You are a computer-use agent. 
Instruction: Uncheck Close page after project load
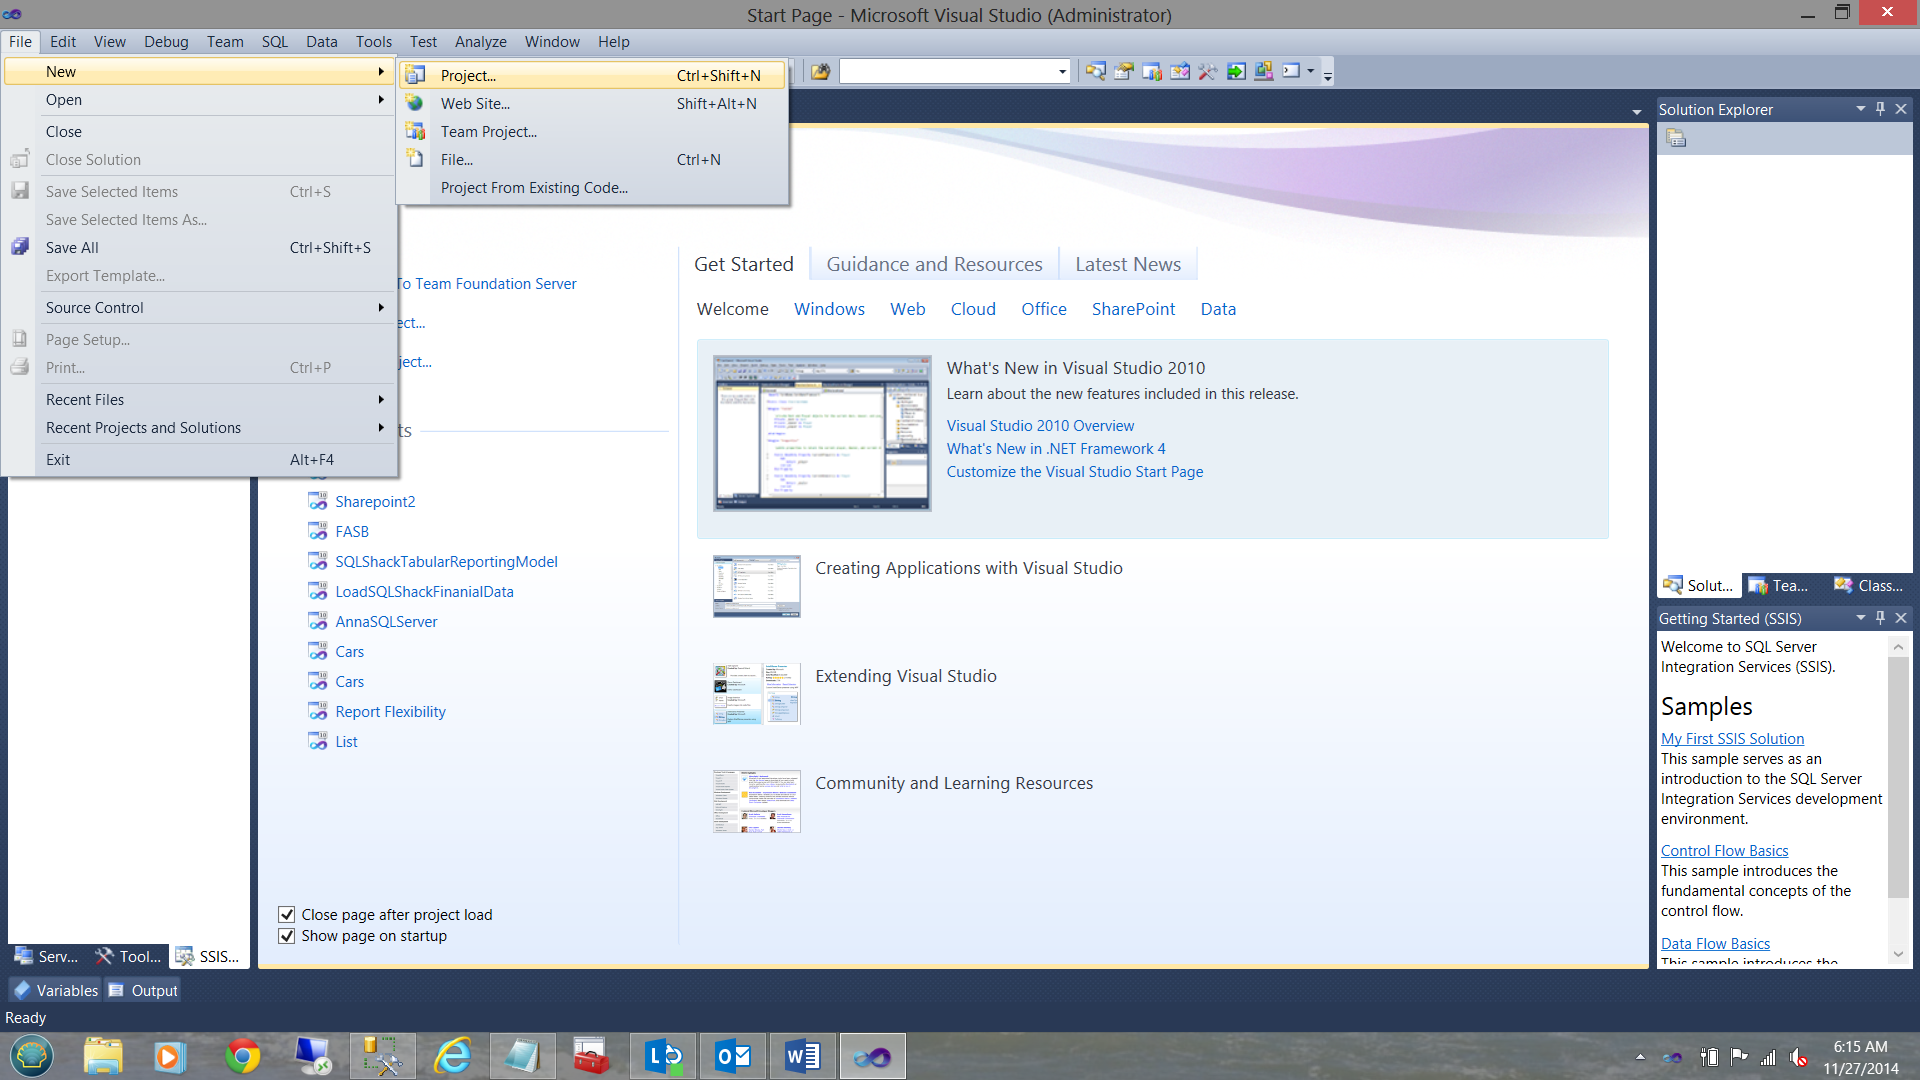[x=287, y=915]
